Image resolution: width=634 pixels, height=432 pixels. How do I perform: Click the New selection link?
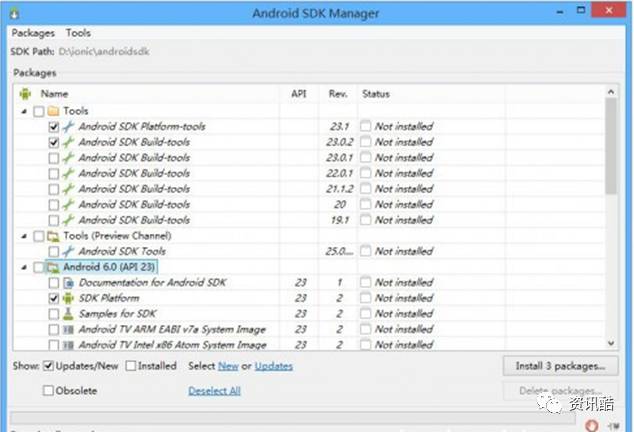click(228, 366)
